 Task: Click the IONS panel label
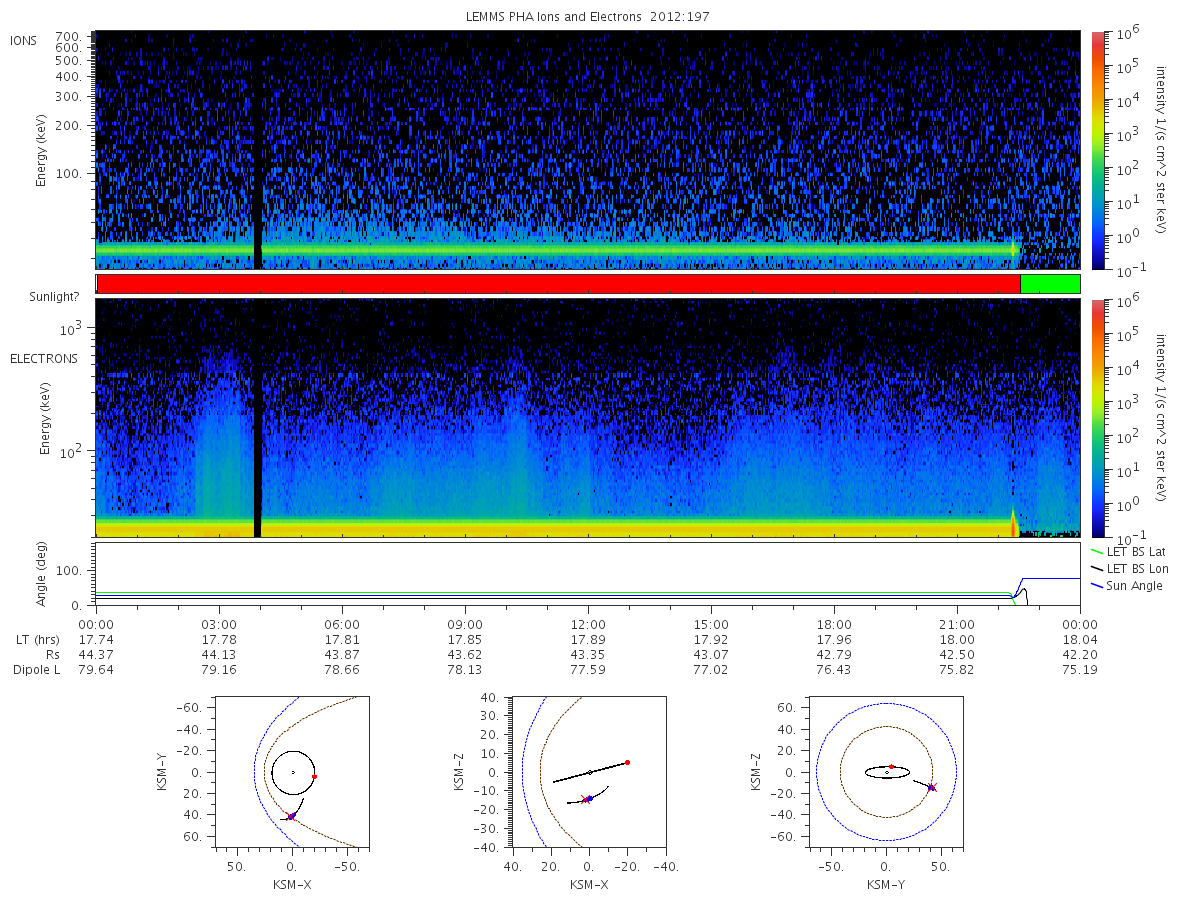pos(24,41)
